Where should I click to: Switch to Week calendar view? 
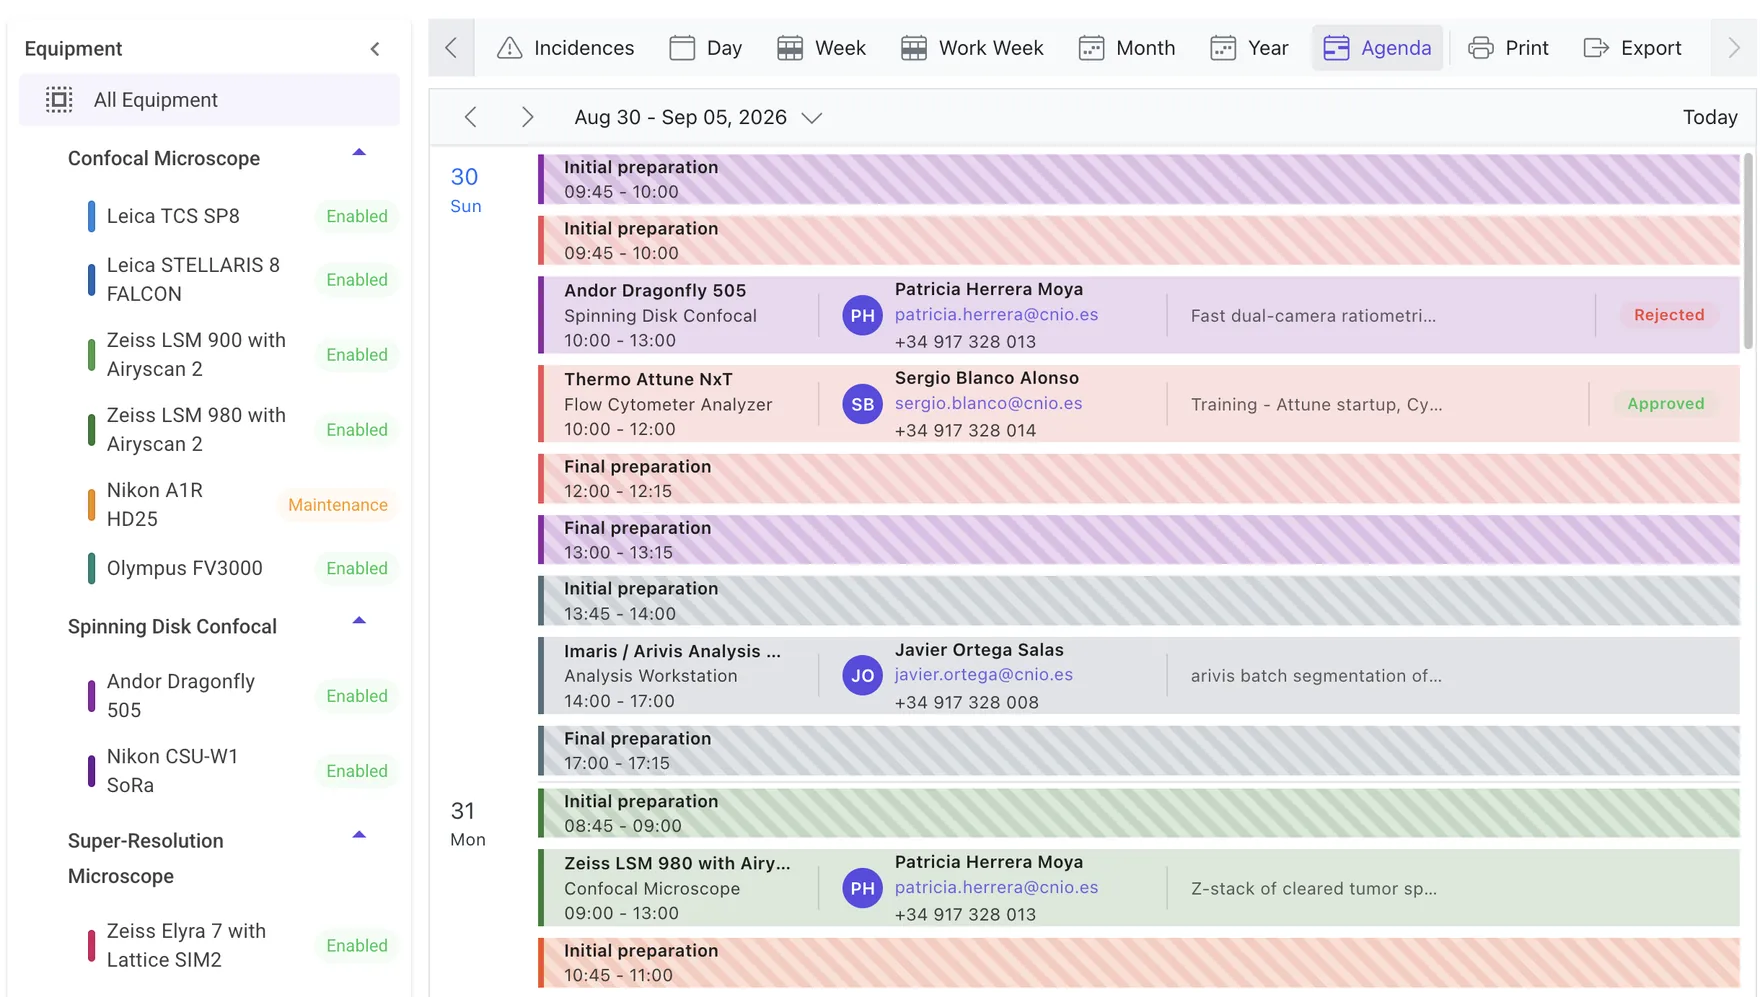point(821,48)
